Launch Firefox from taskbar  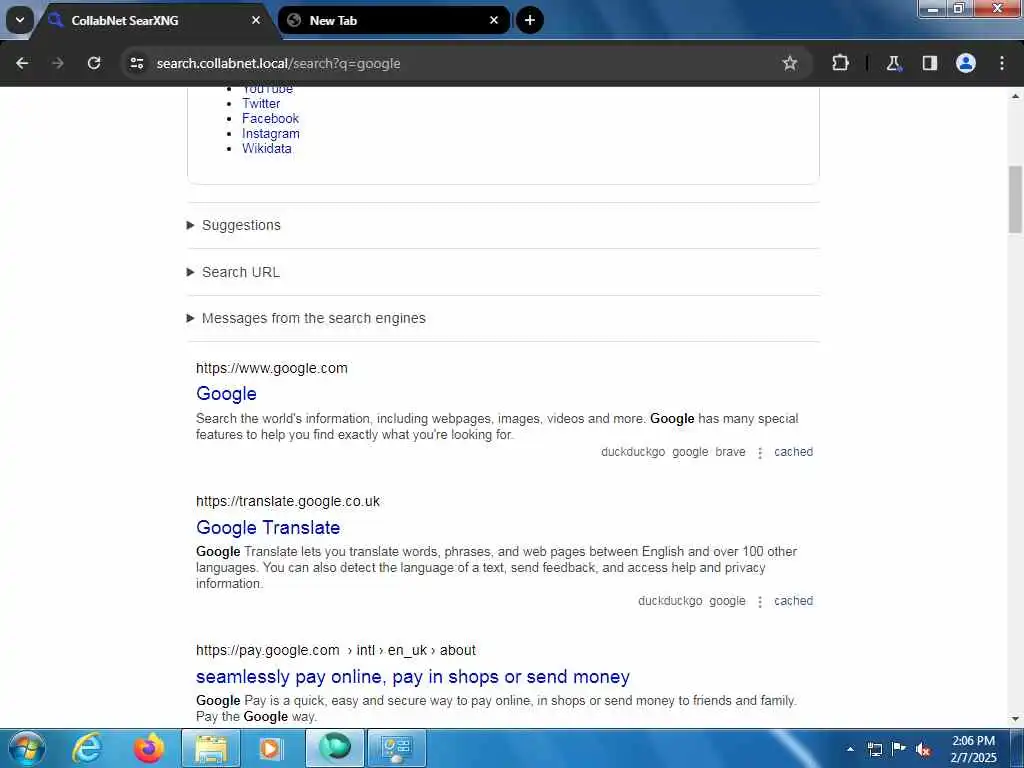[148, 748]
